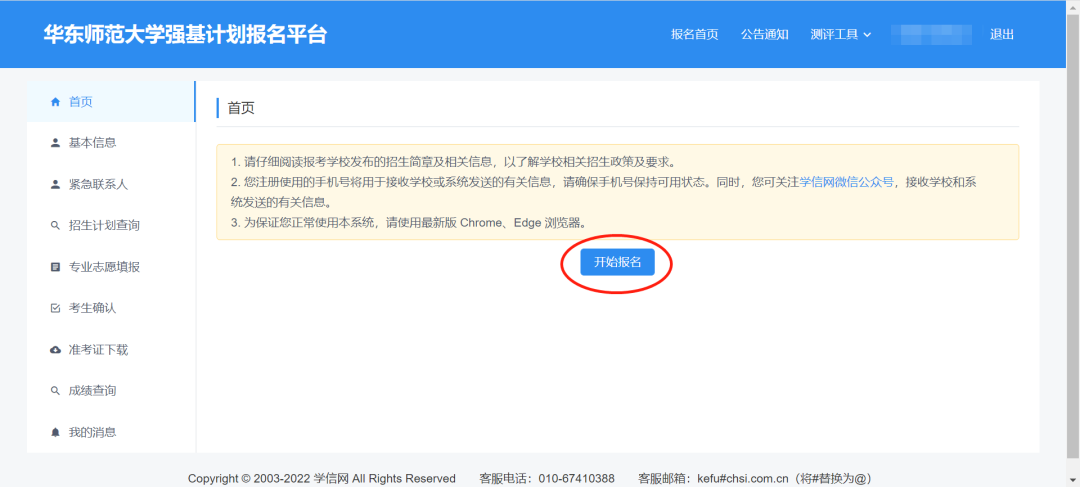
Task: Click 退出 to log out
Action: tap(1001, 34)
